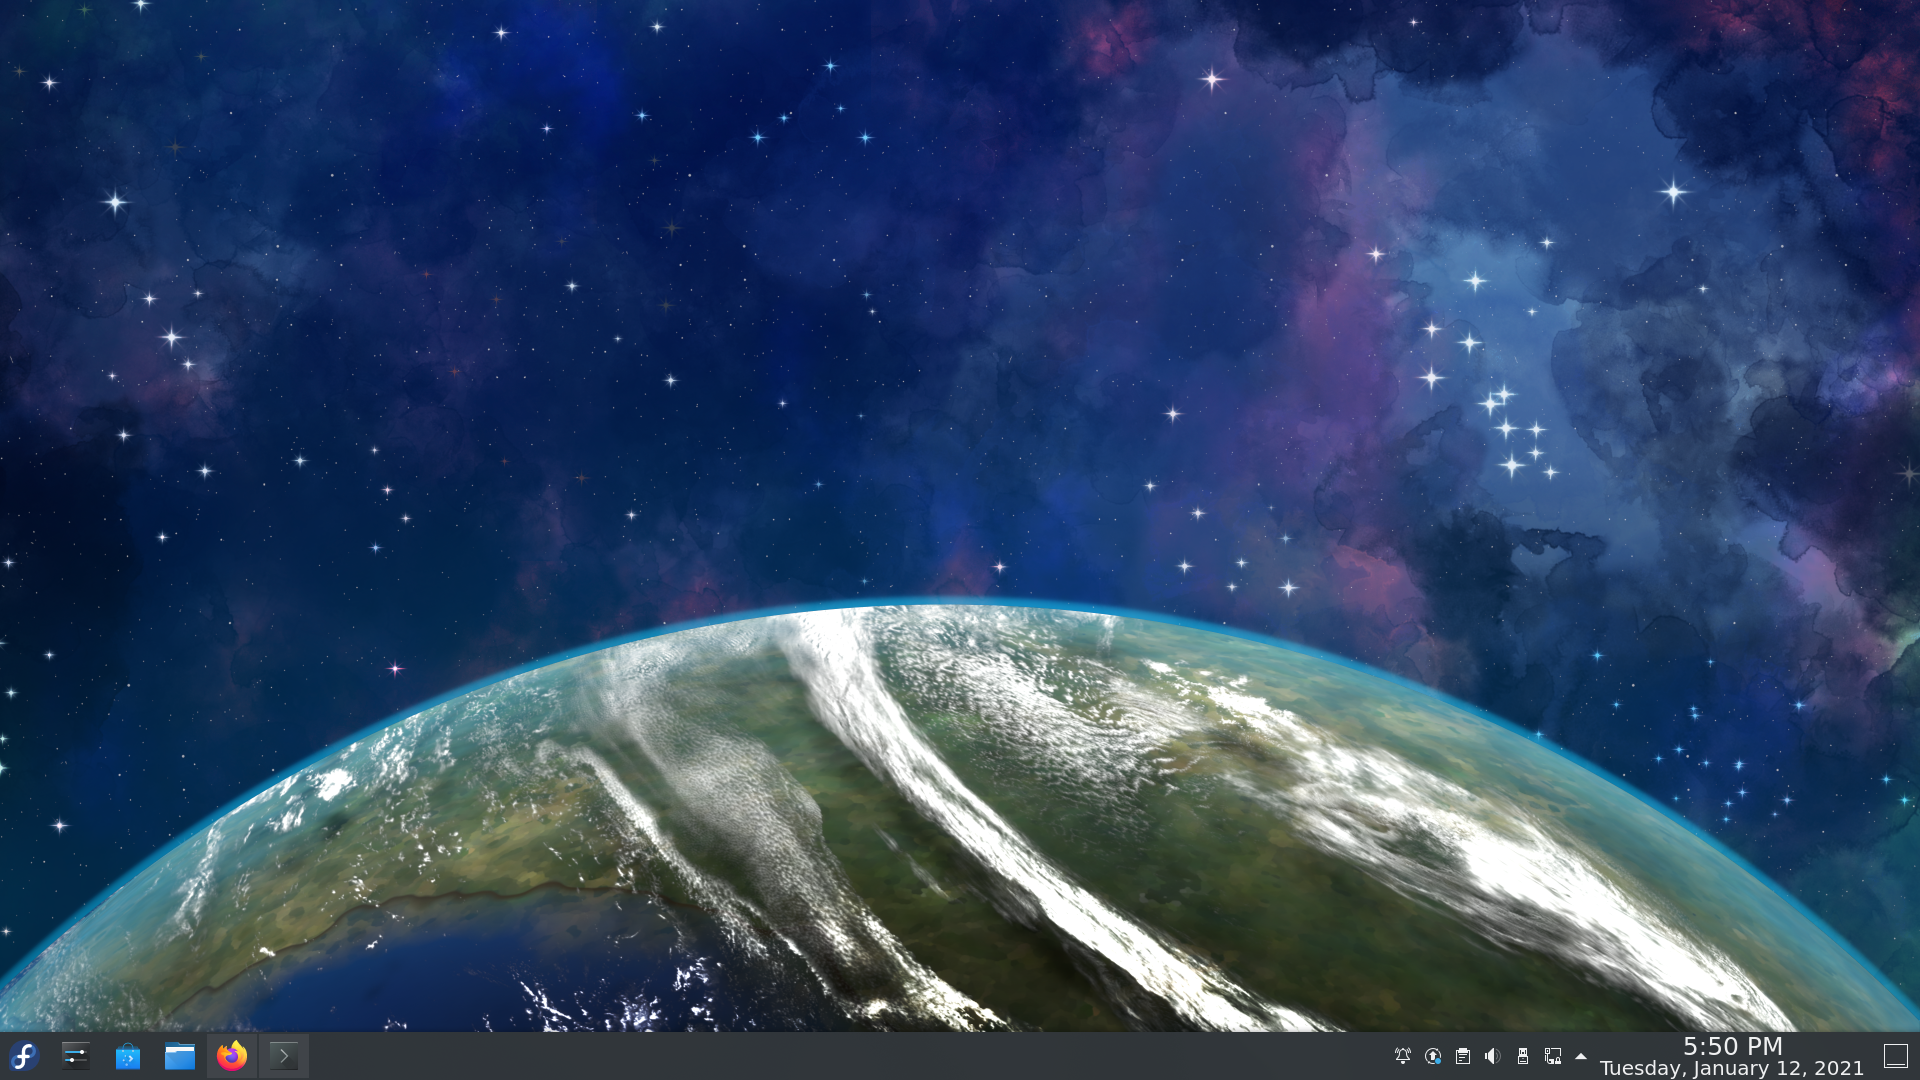Screen dimensions: 1920x1080
Task: Open the software updates tray icon
Action: coord(1433,1056)
